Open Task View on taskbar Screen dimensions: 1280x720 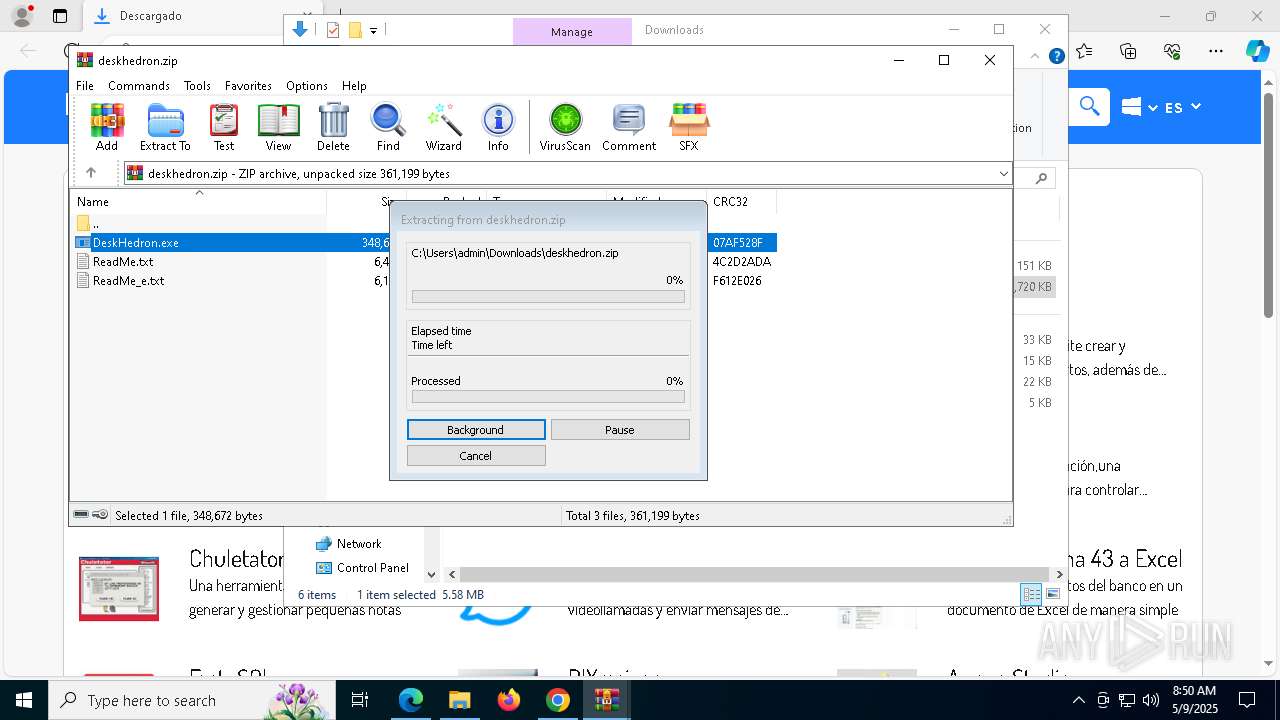(361, 700)
